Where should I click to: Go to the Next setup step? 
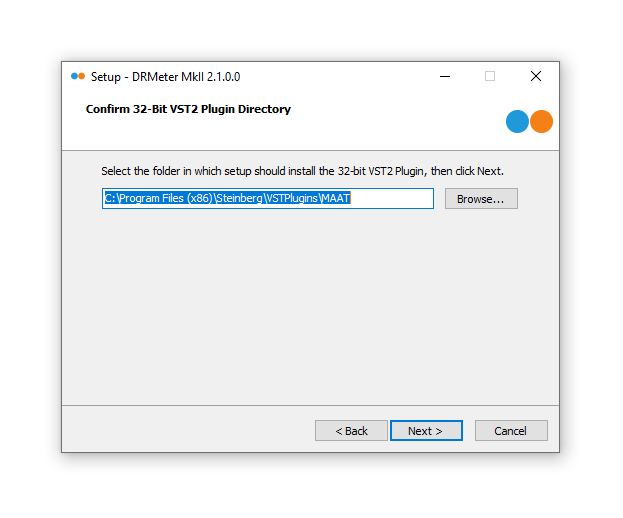pos(426,430)
